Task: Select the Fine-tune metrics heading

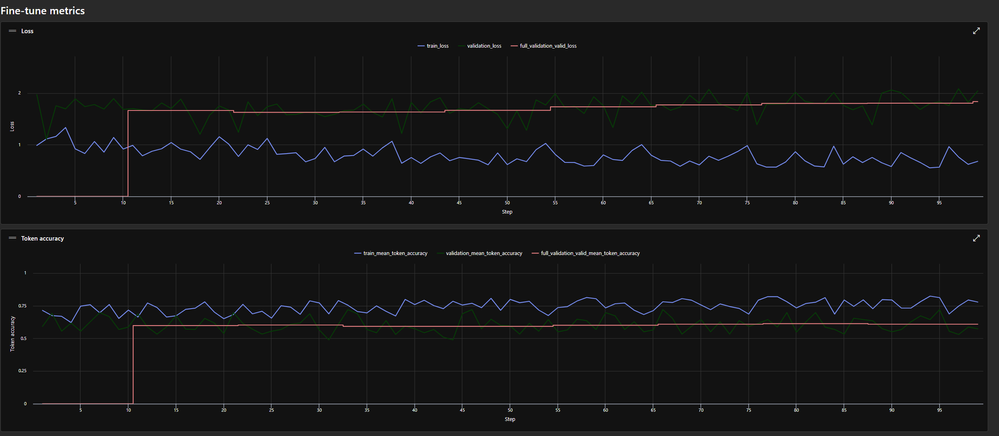Action: click(x=42, y=11)
